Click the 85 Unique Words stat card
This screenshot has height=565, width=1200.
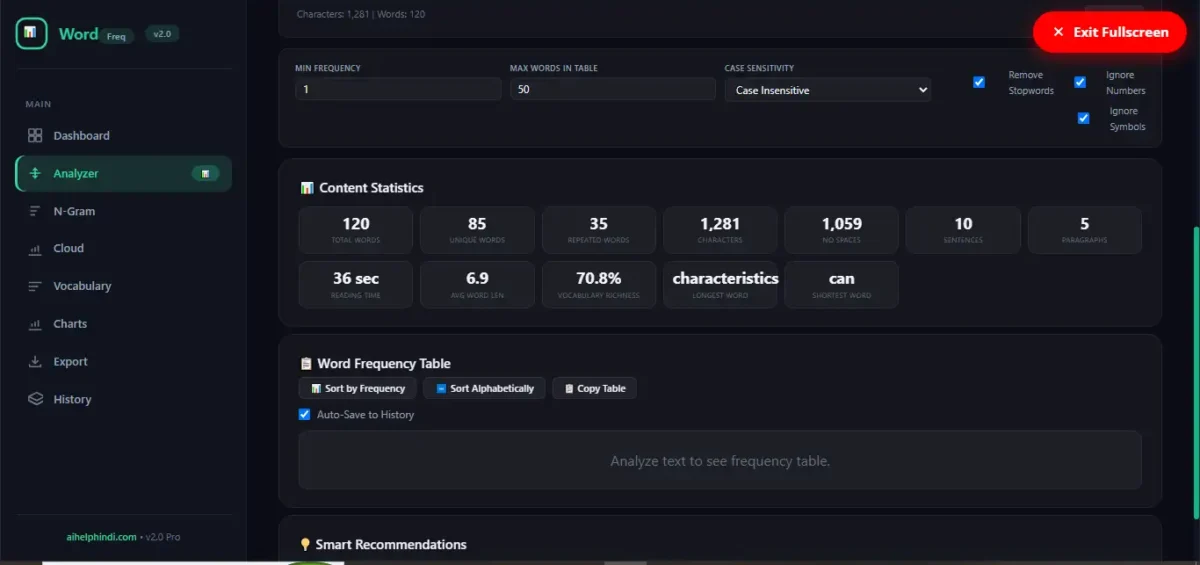point(477,230)
